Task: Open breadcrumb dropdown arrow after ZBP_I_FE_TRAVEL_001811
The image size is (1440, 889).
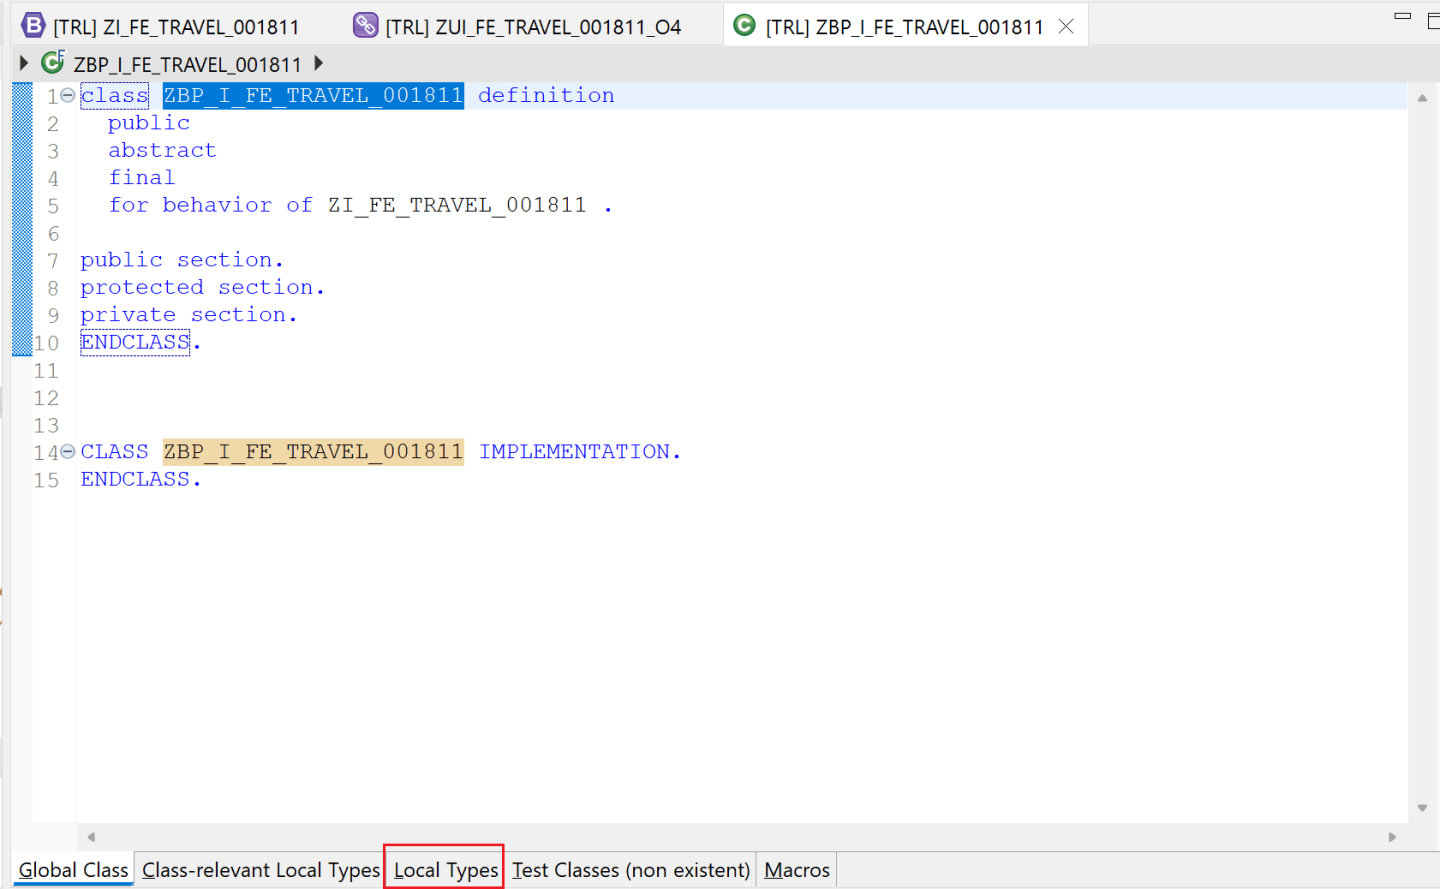Action: pos(318,63)
